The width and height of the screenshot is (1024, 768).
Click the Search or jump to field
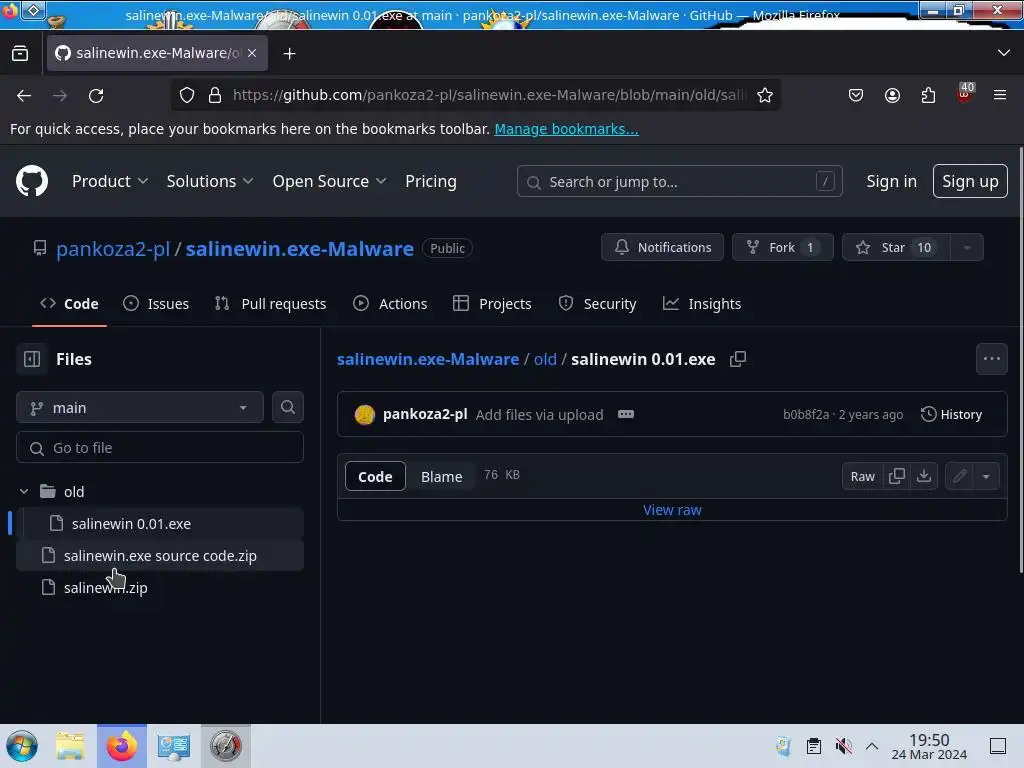point(679,181)
